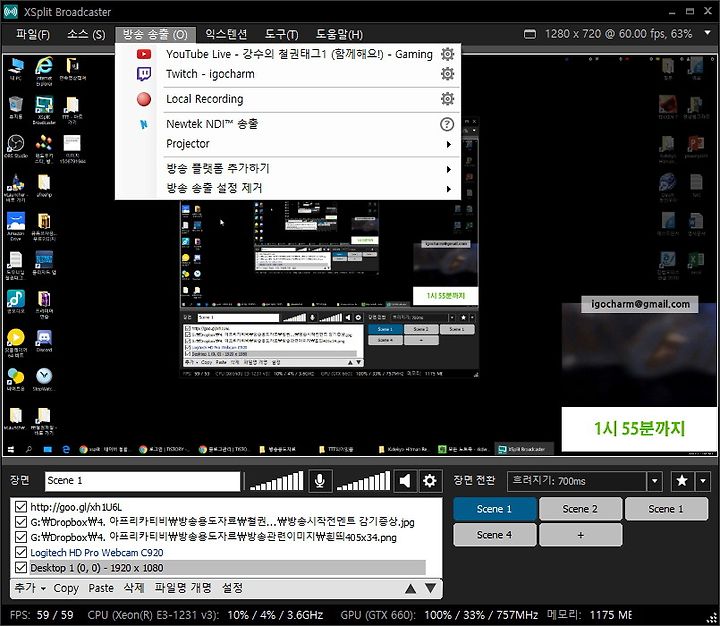Mute the microphone icon
720x626 pixels.
320,481
